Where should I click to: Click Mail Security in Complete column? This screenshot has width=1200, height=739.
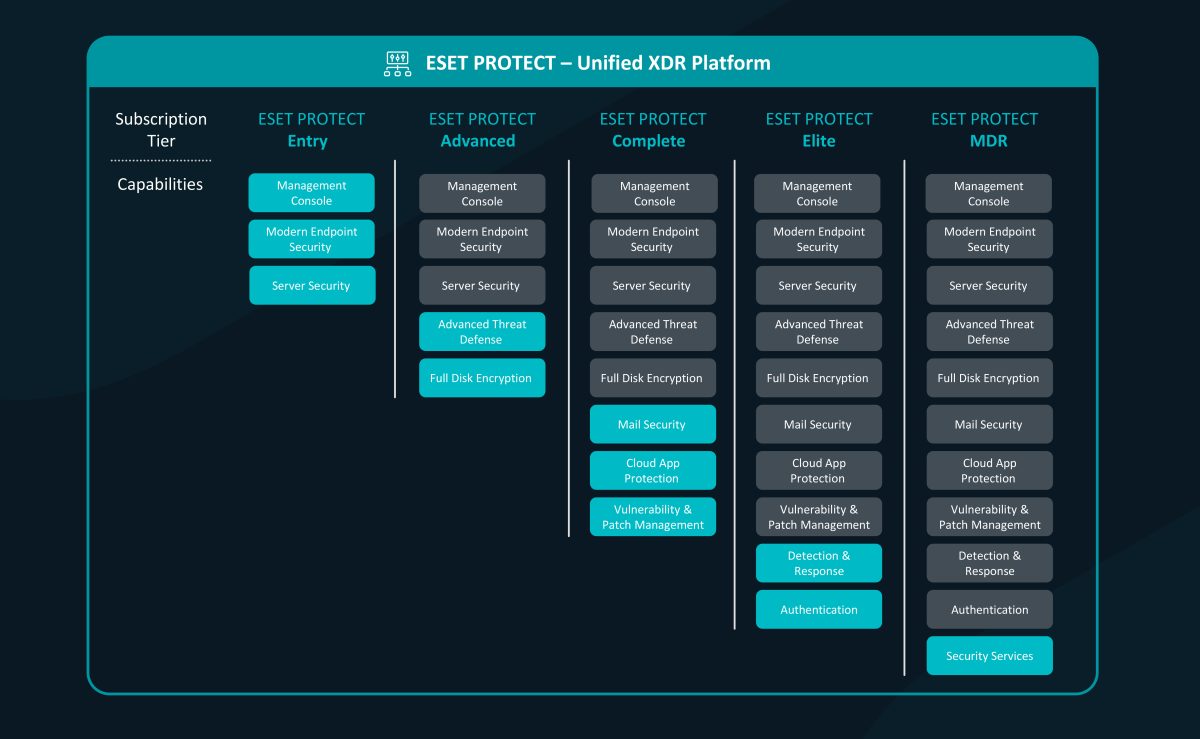click(652, 424)
